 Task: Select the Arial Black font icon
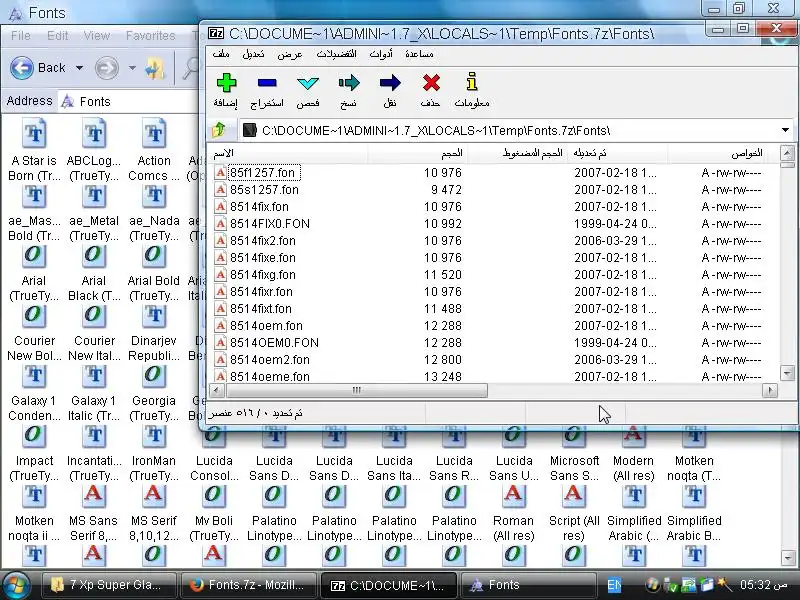click(x=94, y=254)
